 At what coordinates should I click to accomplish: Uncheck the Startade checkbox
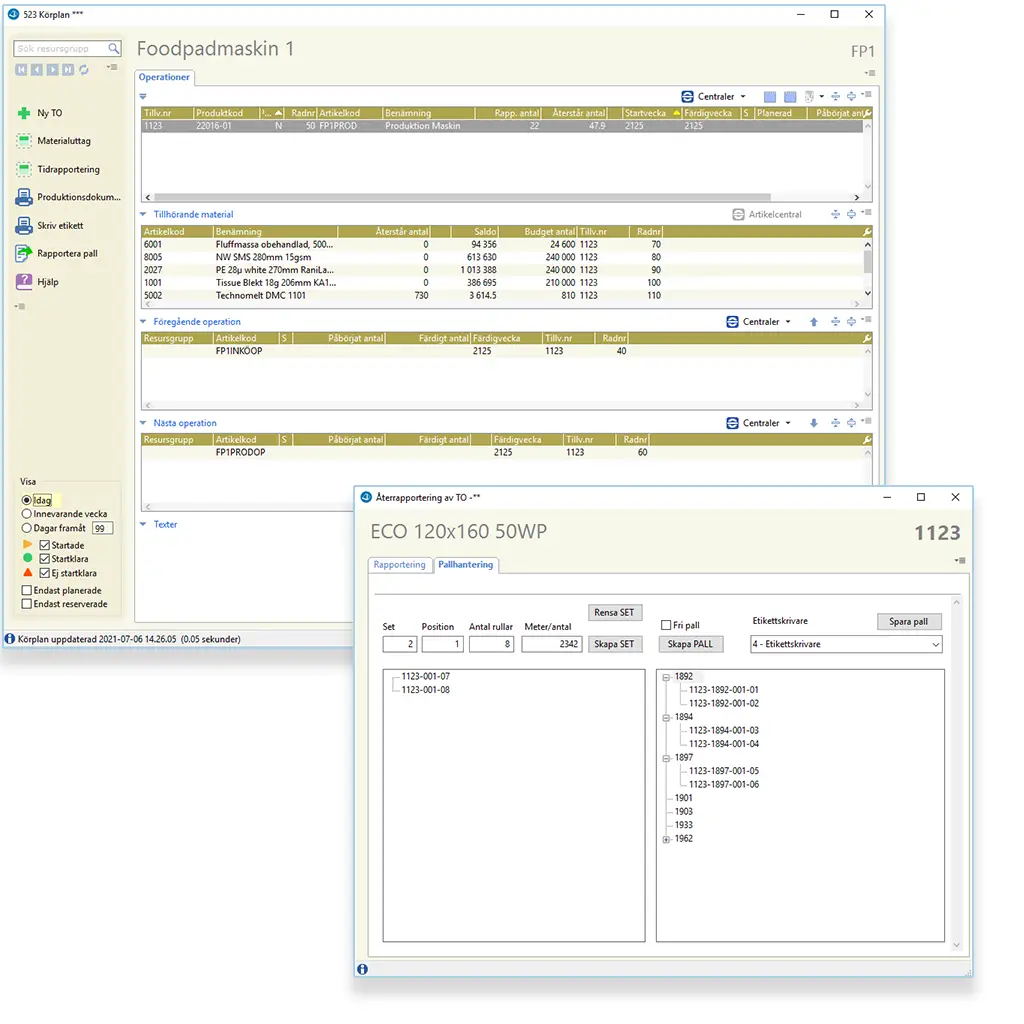[44, 546]
